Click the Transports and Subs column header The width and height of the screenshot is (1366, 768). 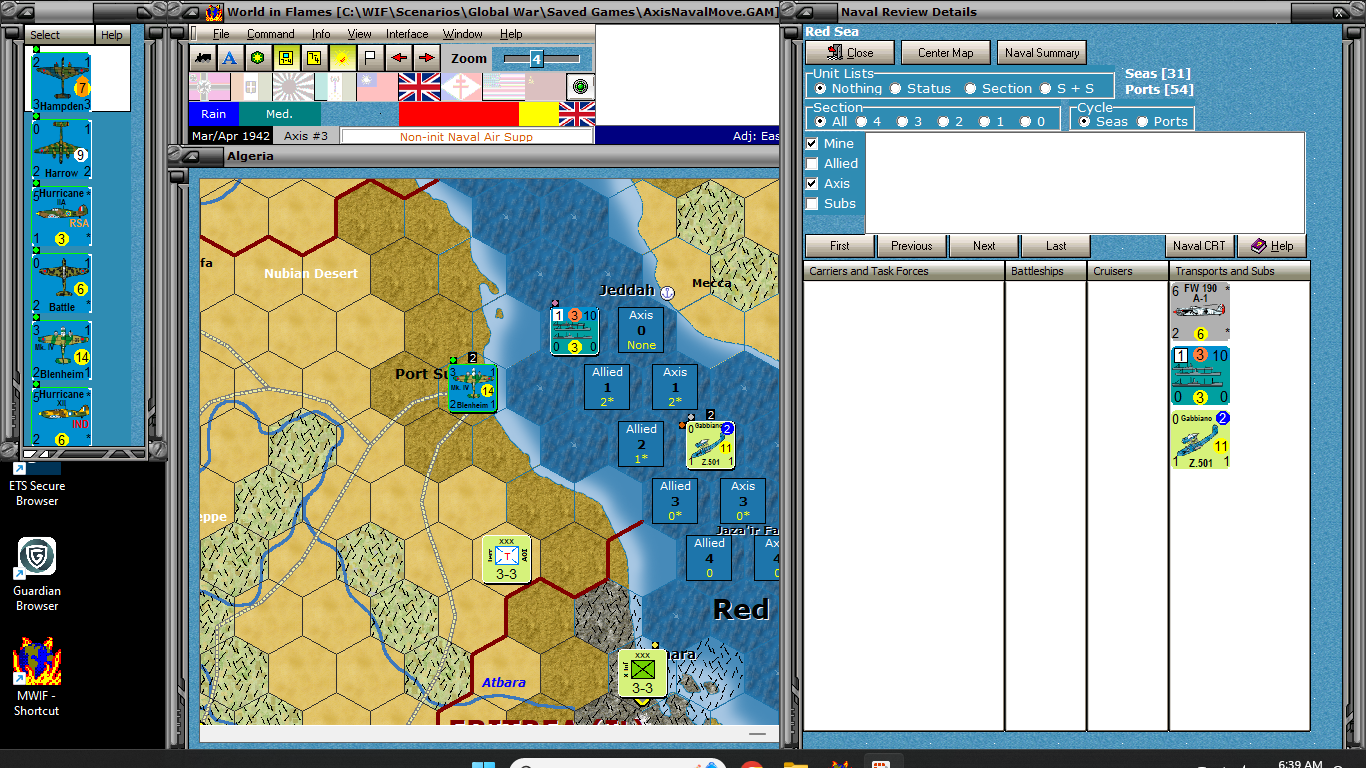1239,271
